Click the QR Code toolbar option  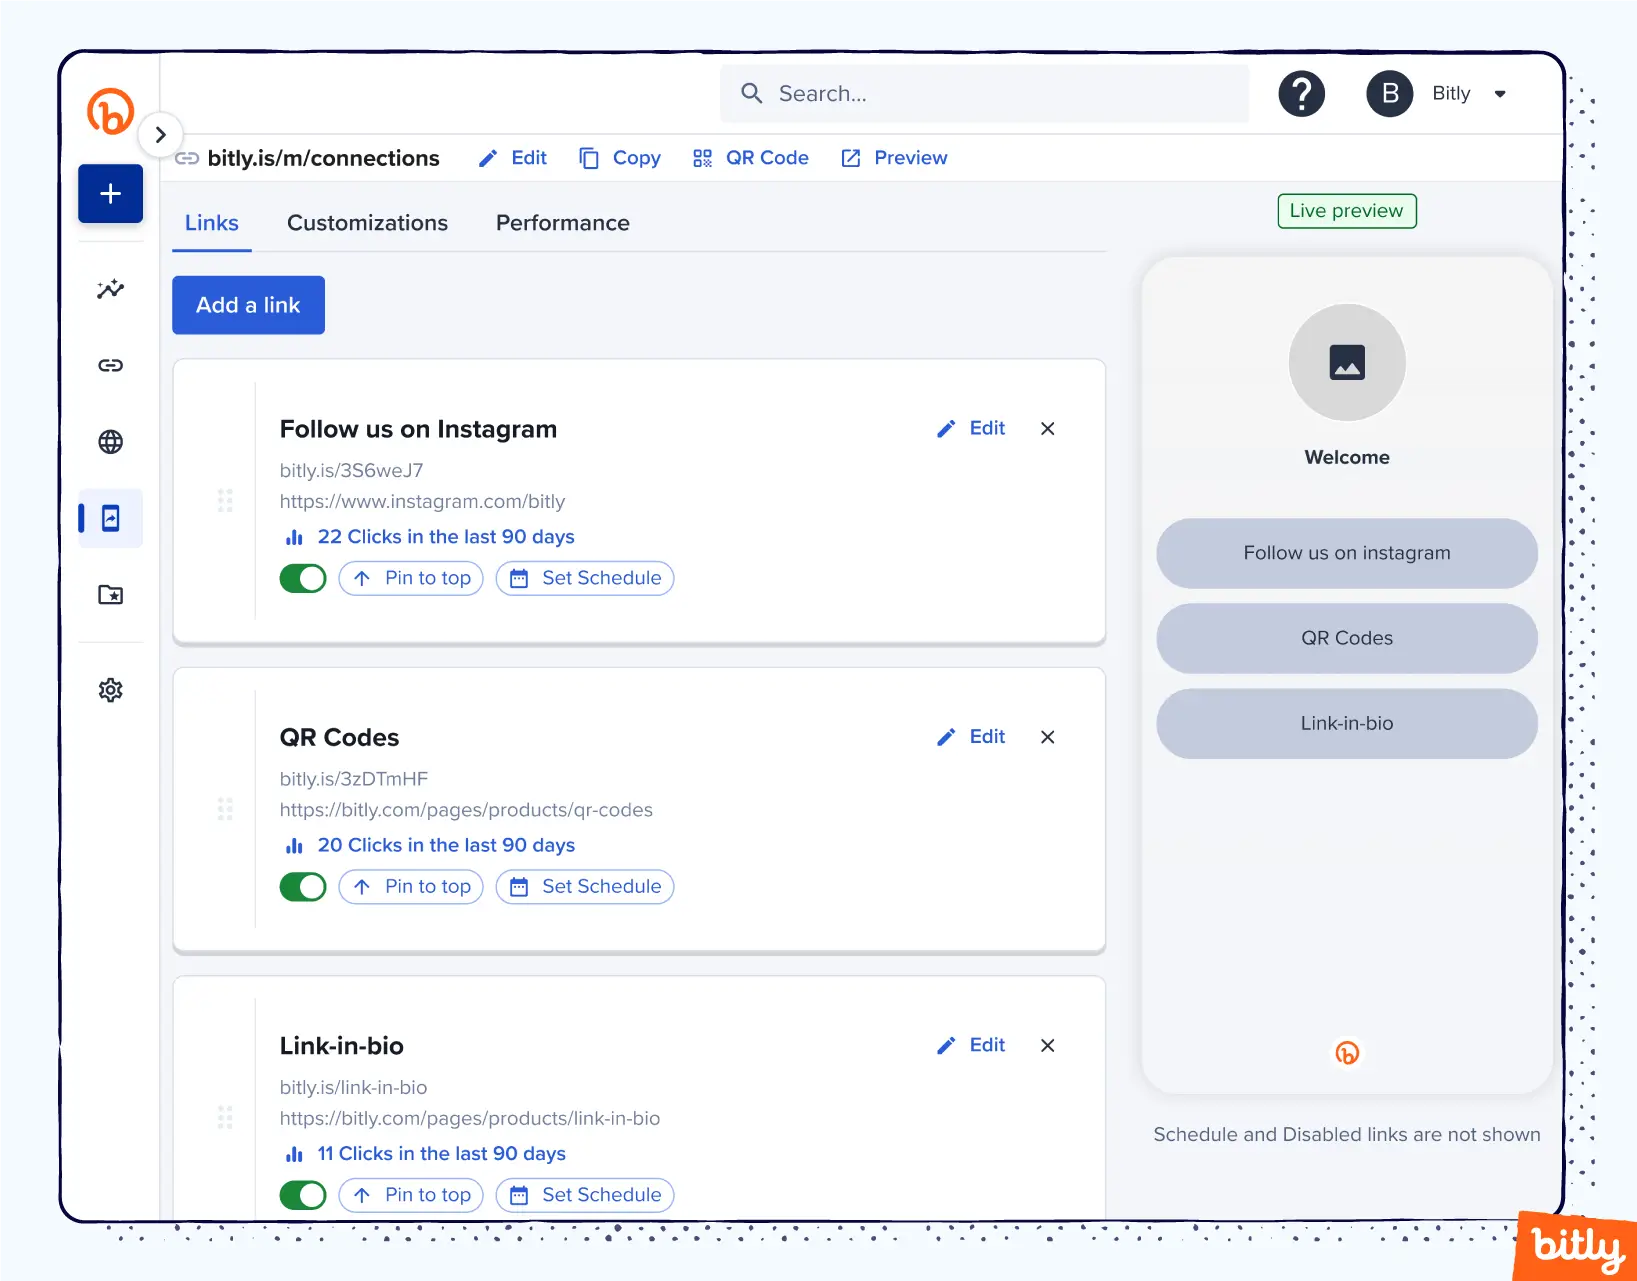751,158
